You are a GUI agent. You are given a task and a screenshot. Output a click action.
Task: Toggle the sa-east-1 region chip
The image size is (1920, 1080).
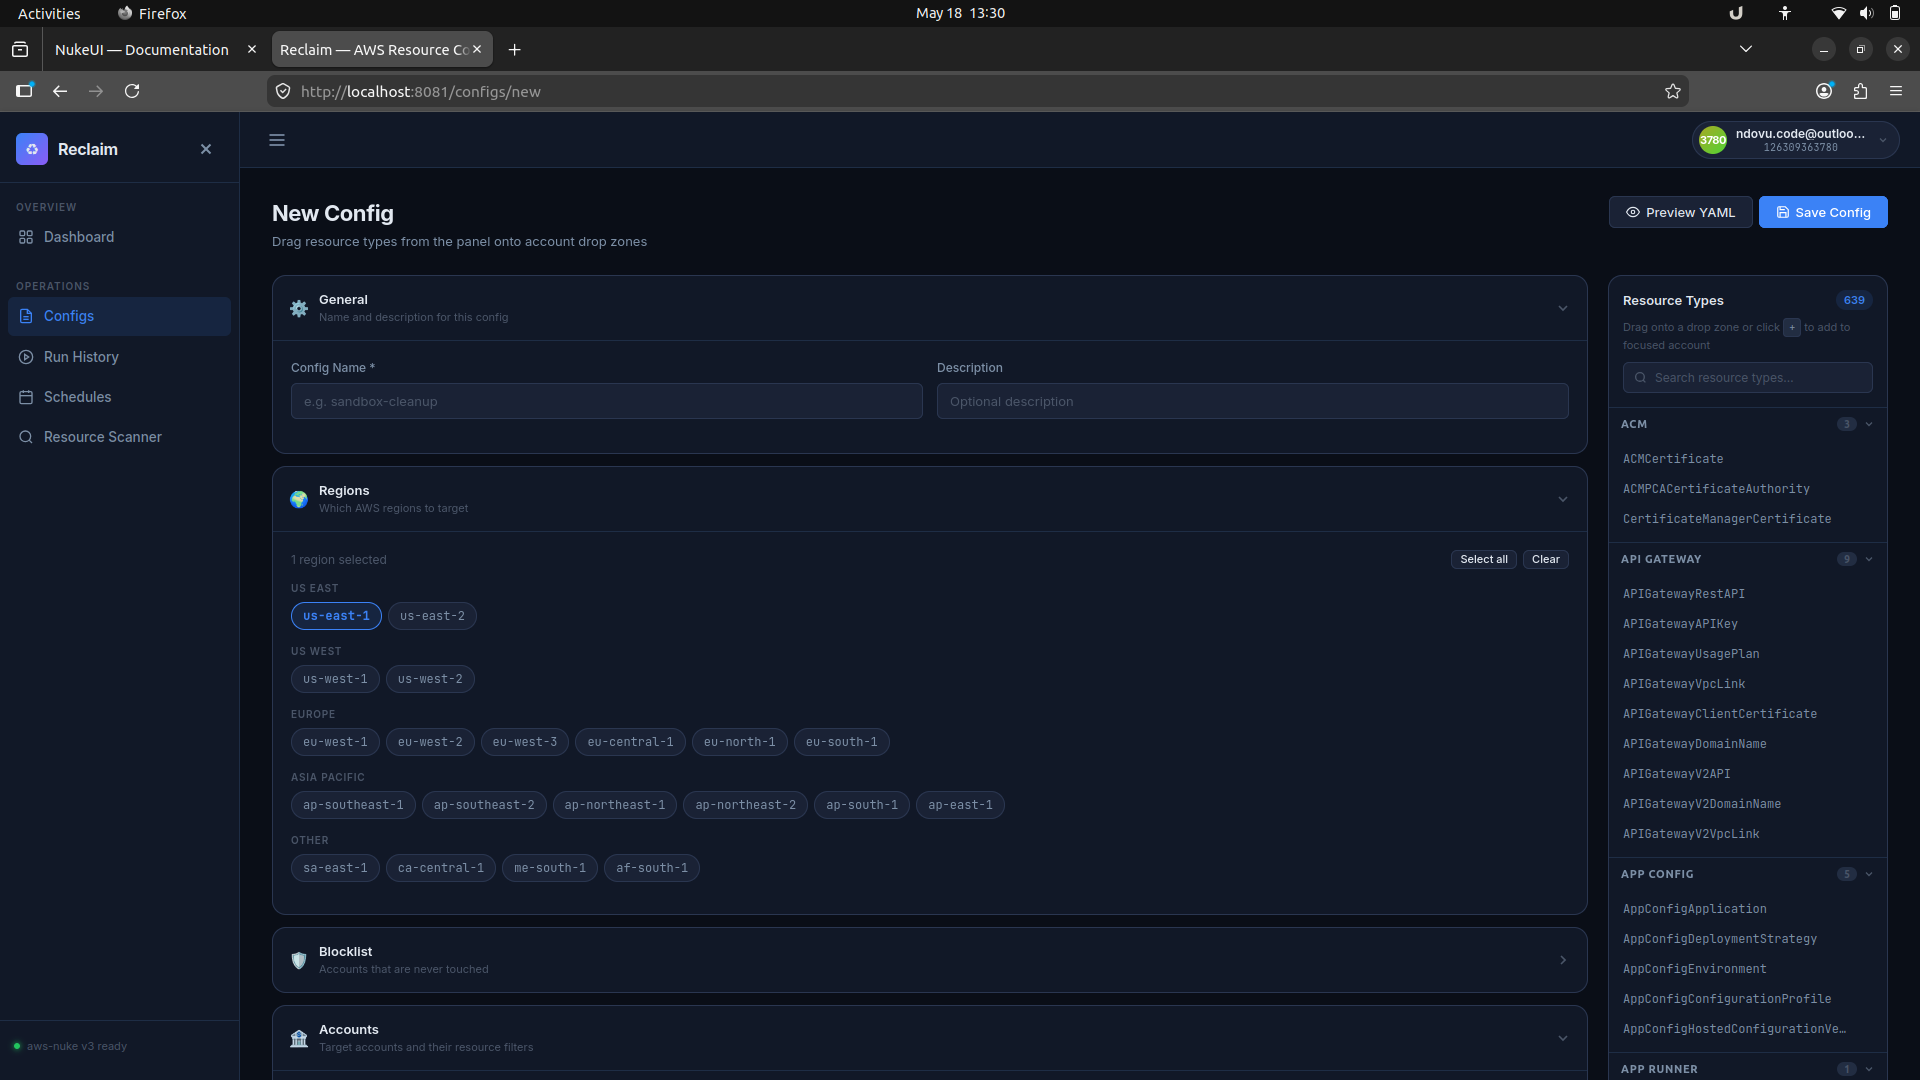point(335,868)
